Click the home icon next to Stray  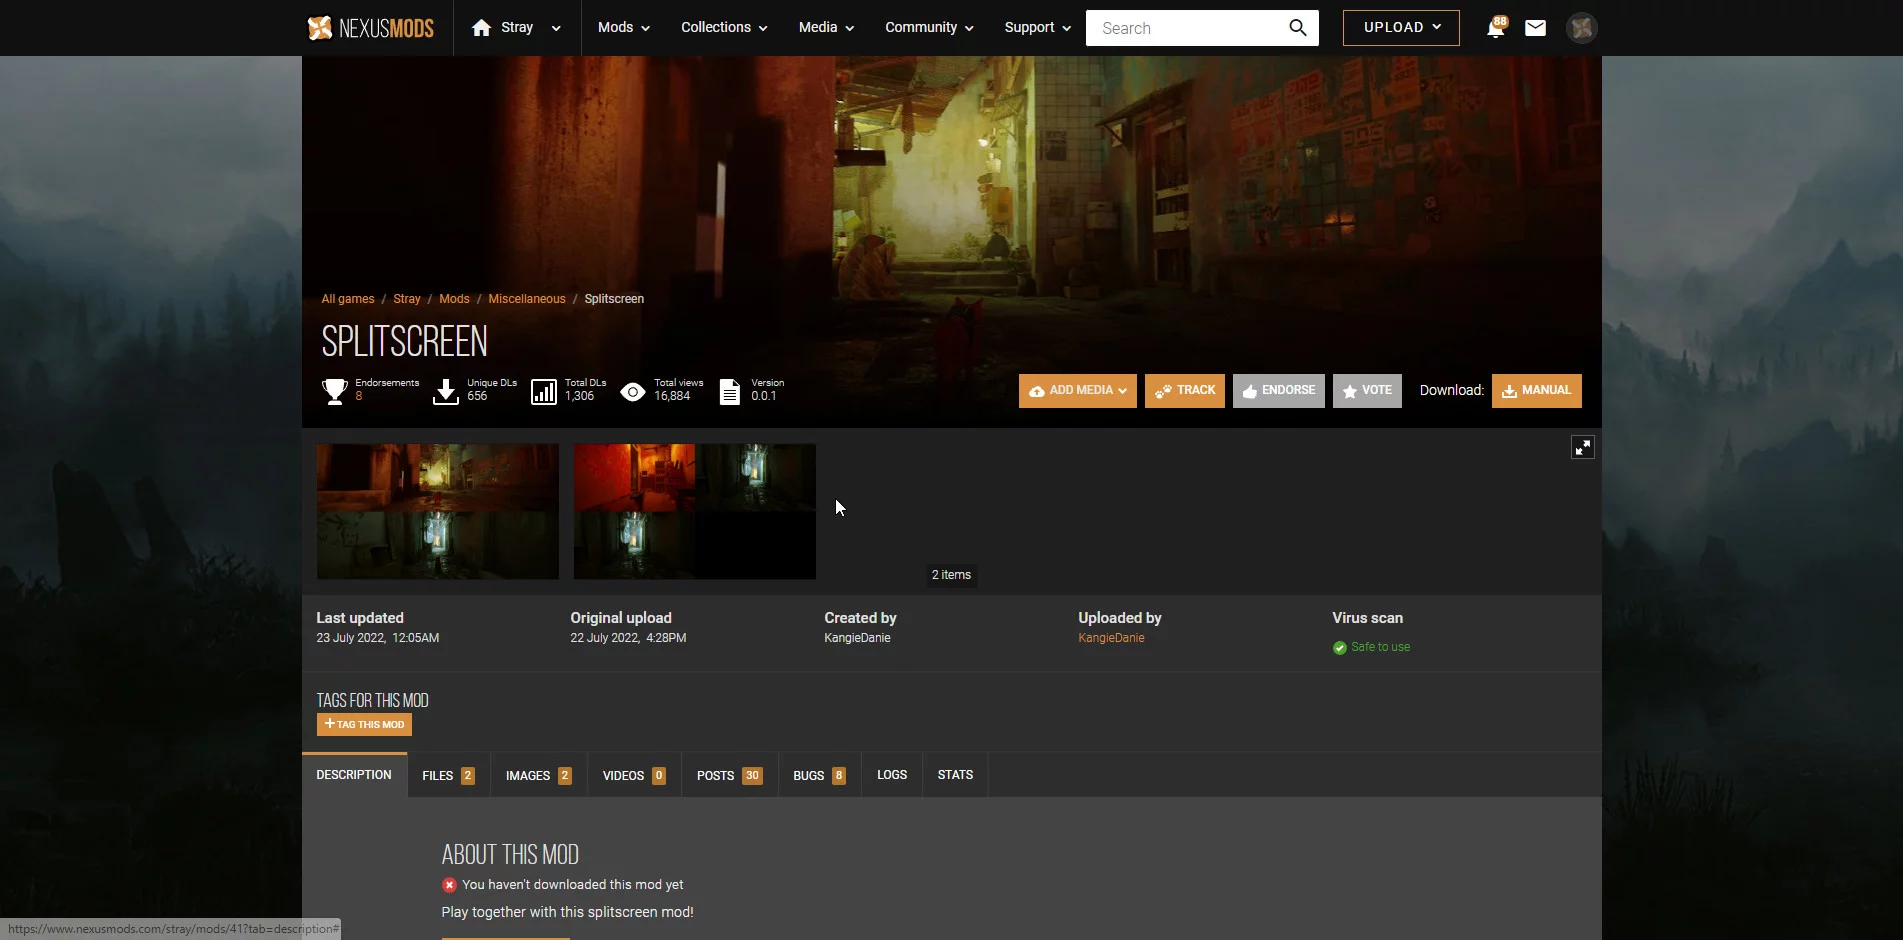tap(481, 28)
